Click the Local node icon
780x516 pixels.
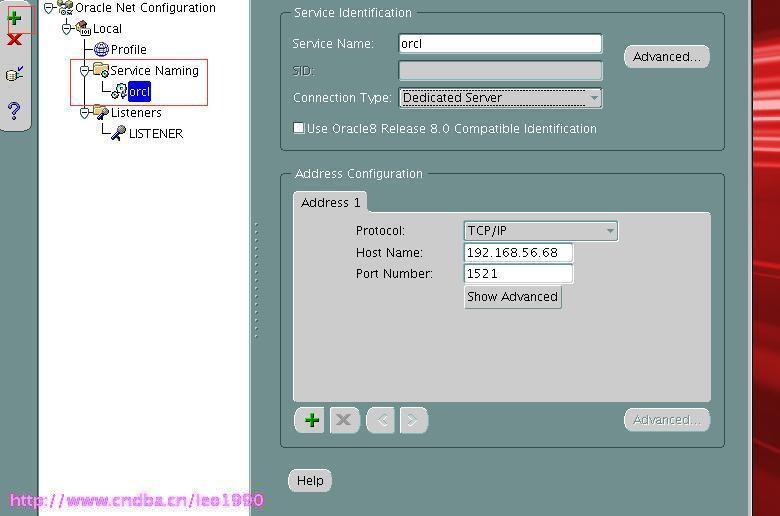point(83,28)
